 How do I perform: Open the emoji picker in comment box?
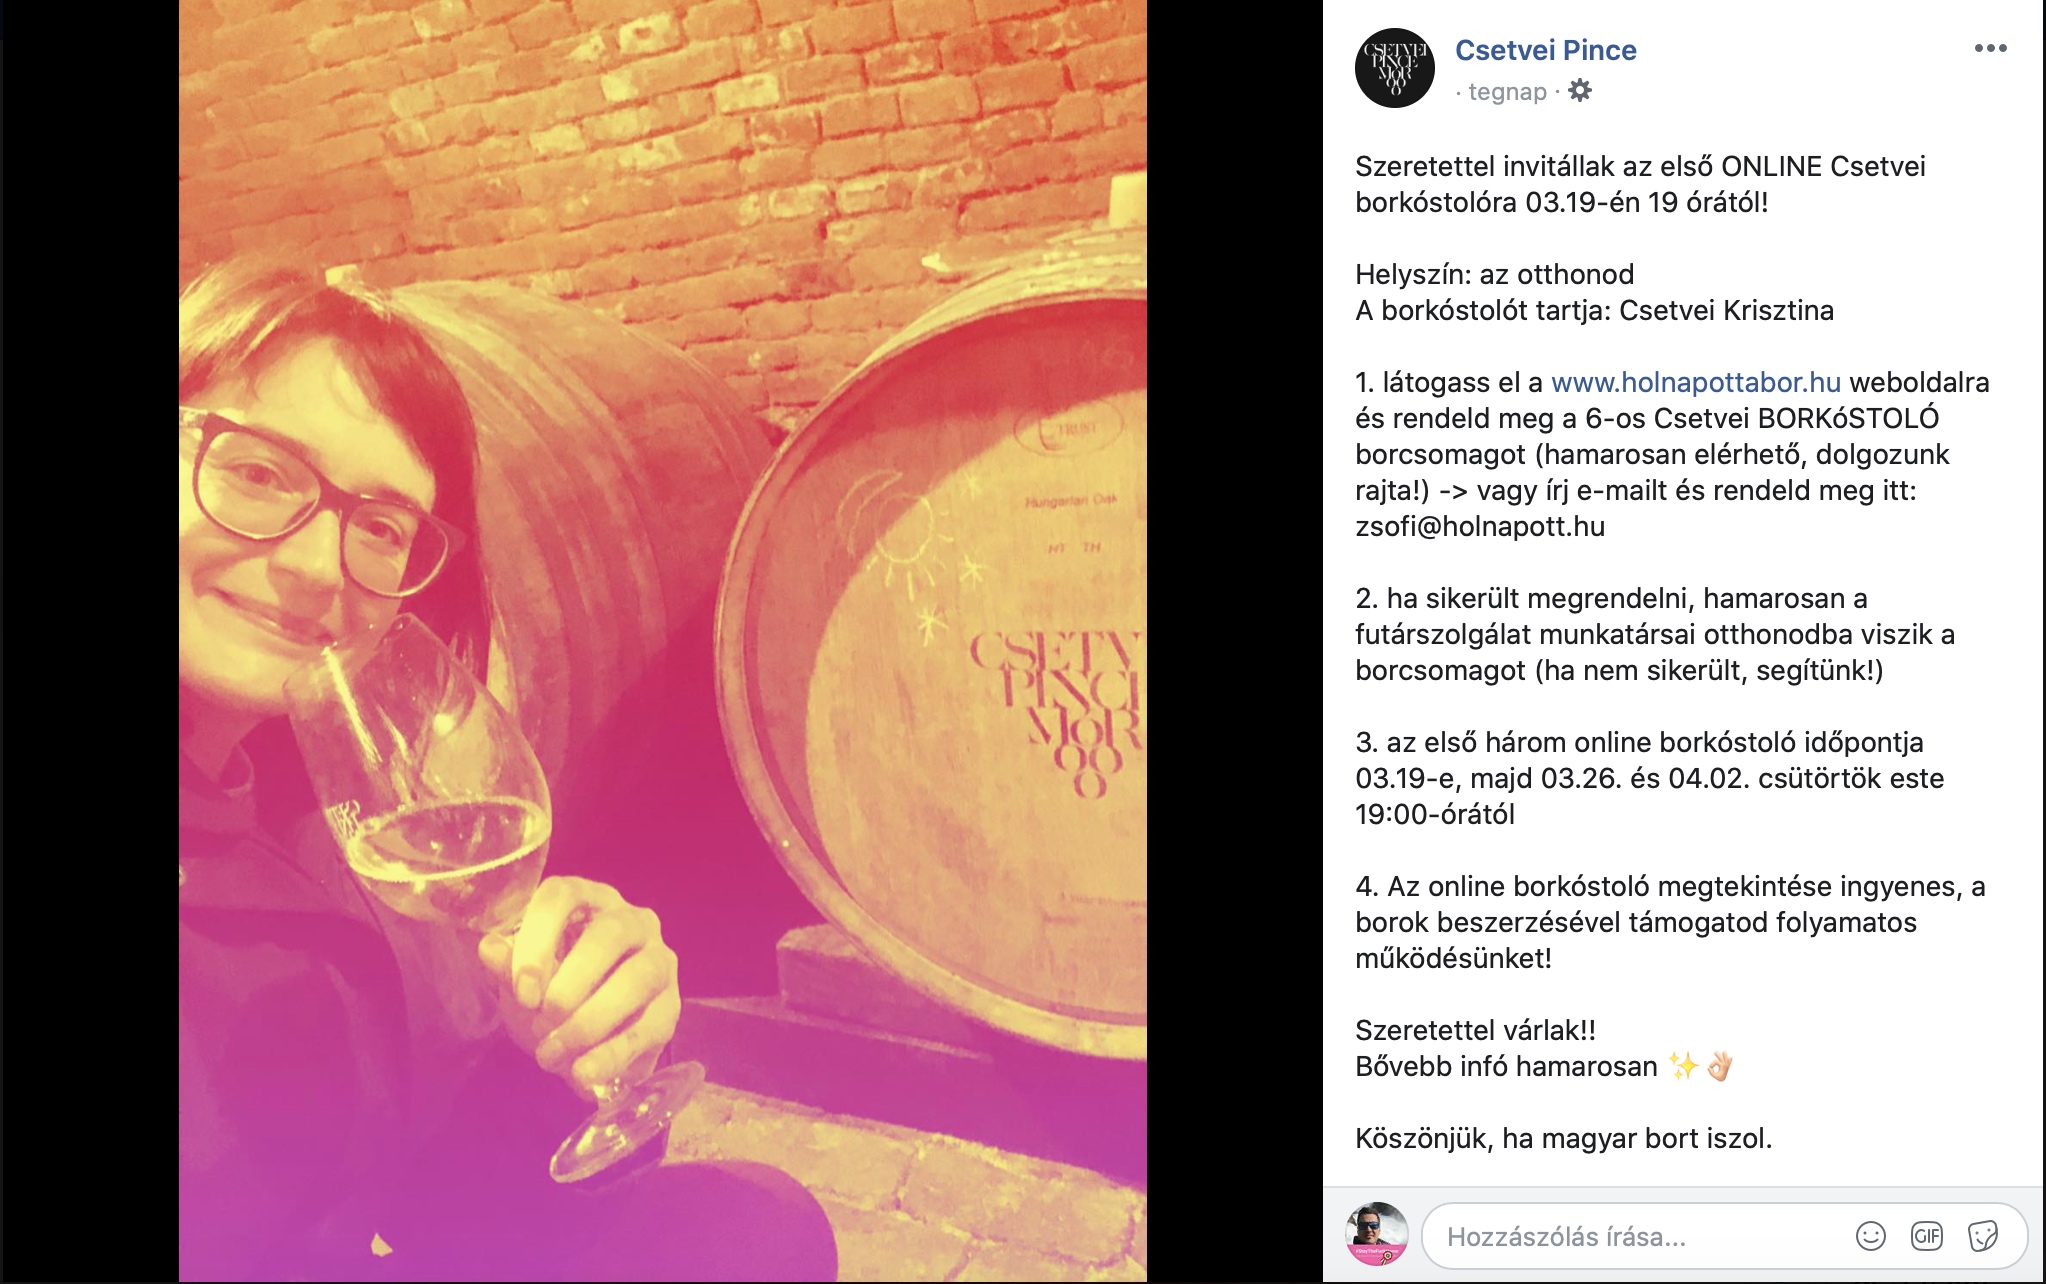click(1870, 1236)
